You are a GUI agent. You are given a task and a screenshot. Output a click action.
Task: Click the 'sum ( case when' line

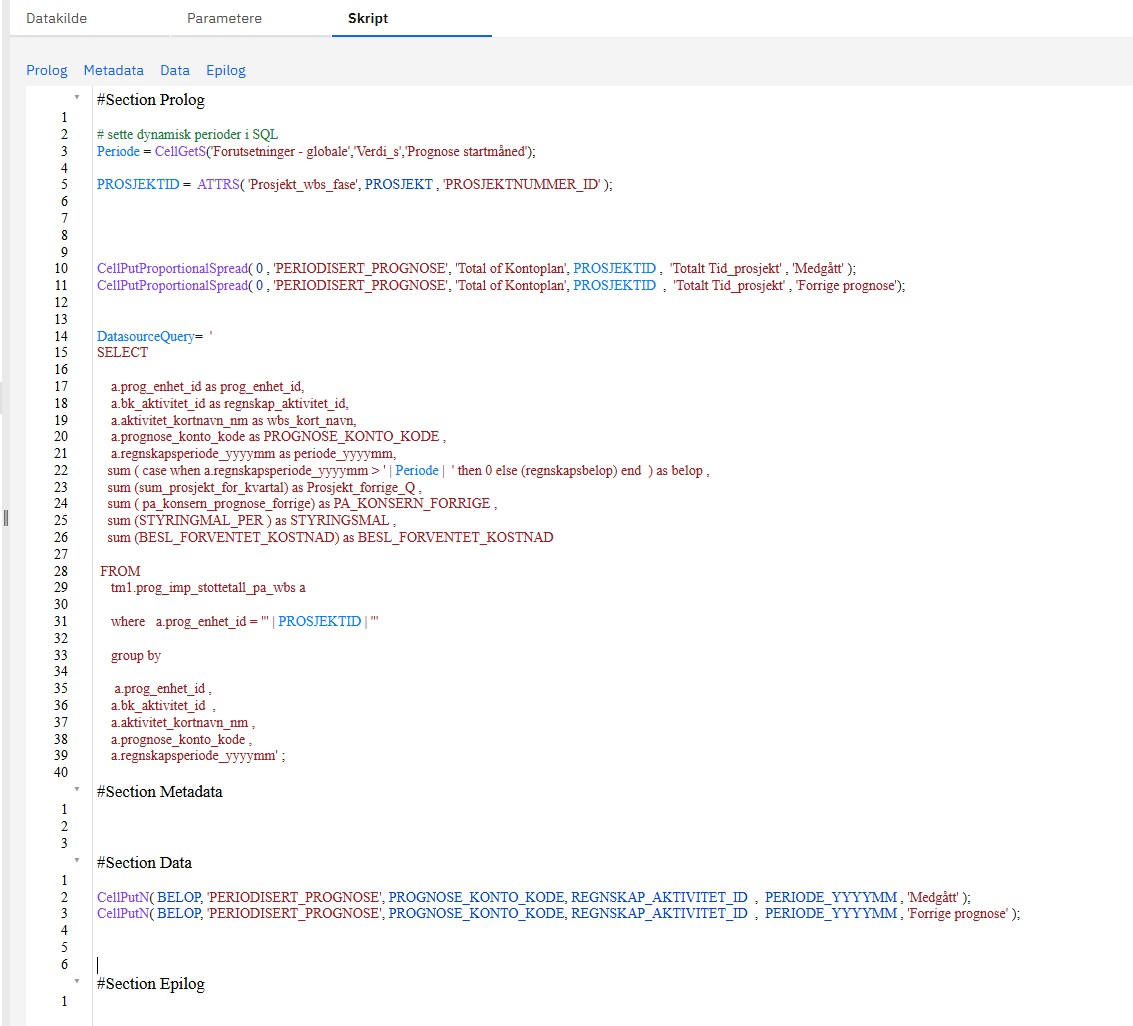408,470
